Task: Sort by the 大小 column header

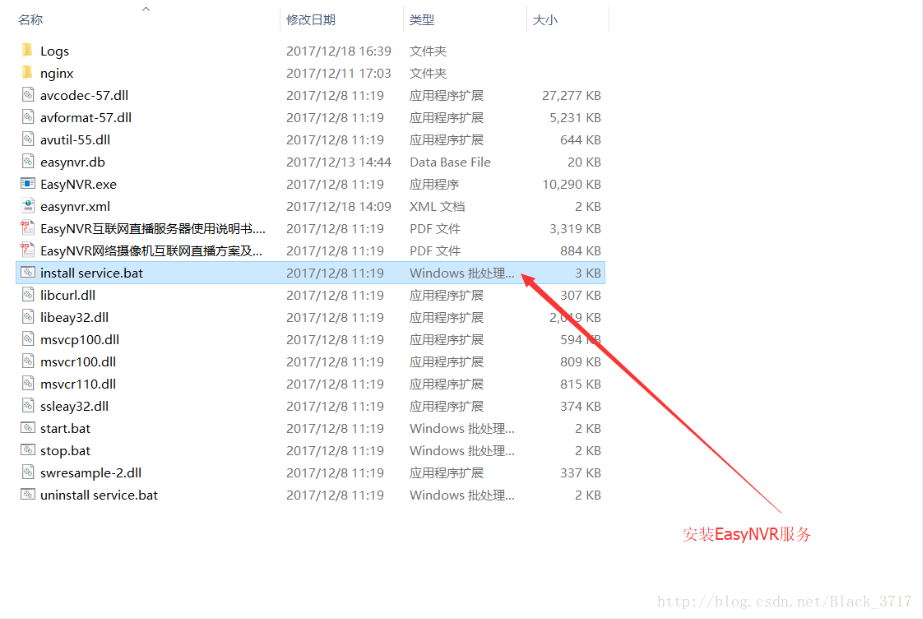Action: tap(545, 19)
